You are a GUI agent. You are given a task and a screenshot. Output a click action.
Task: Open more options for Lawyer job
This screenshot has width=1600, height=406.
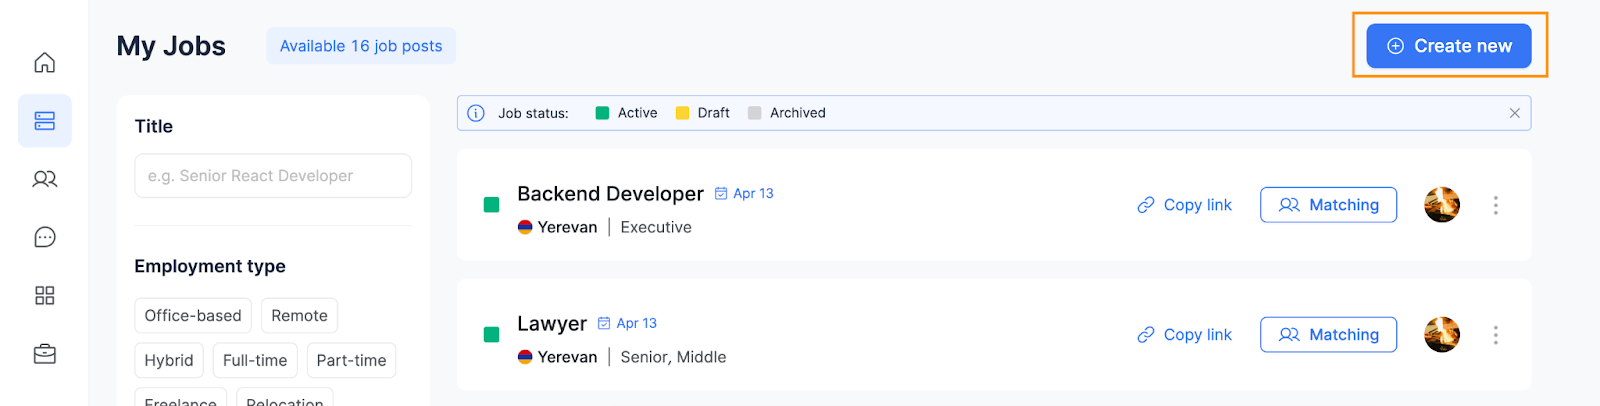pyautogui.click(x=1496, y=335)
